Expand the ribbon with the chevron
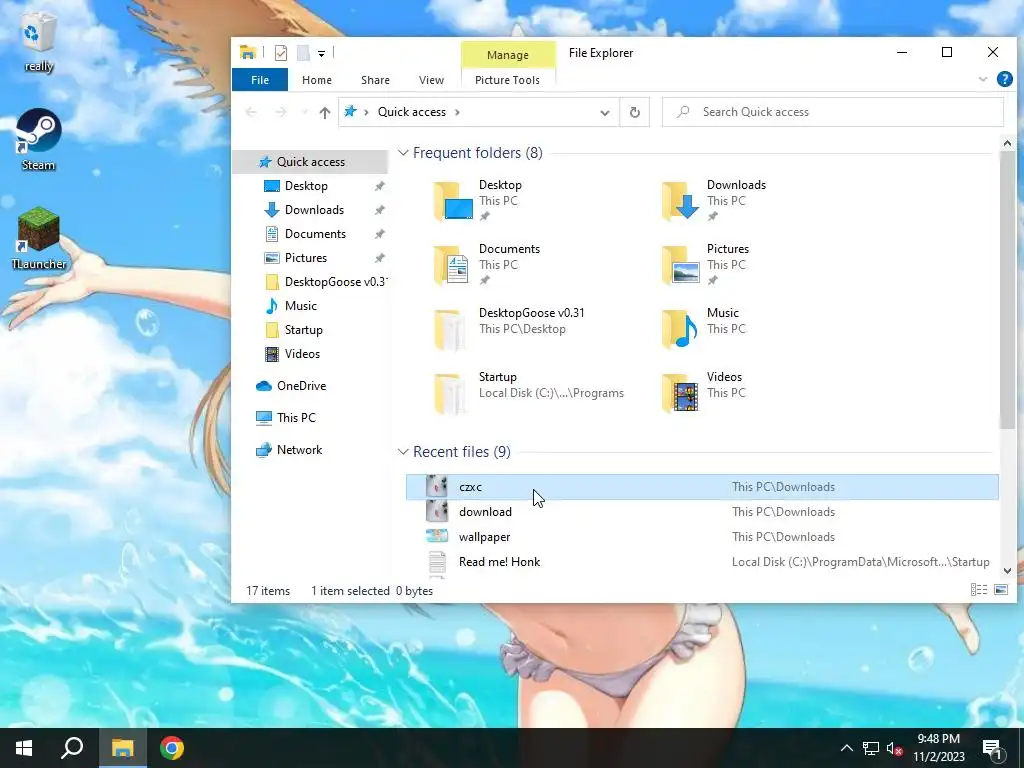The width and height of the screenshot is (1024, 768). (x=983, y=79)
